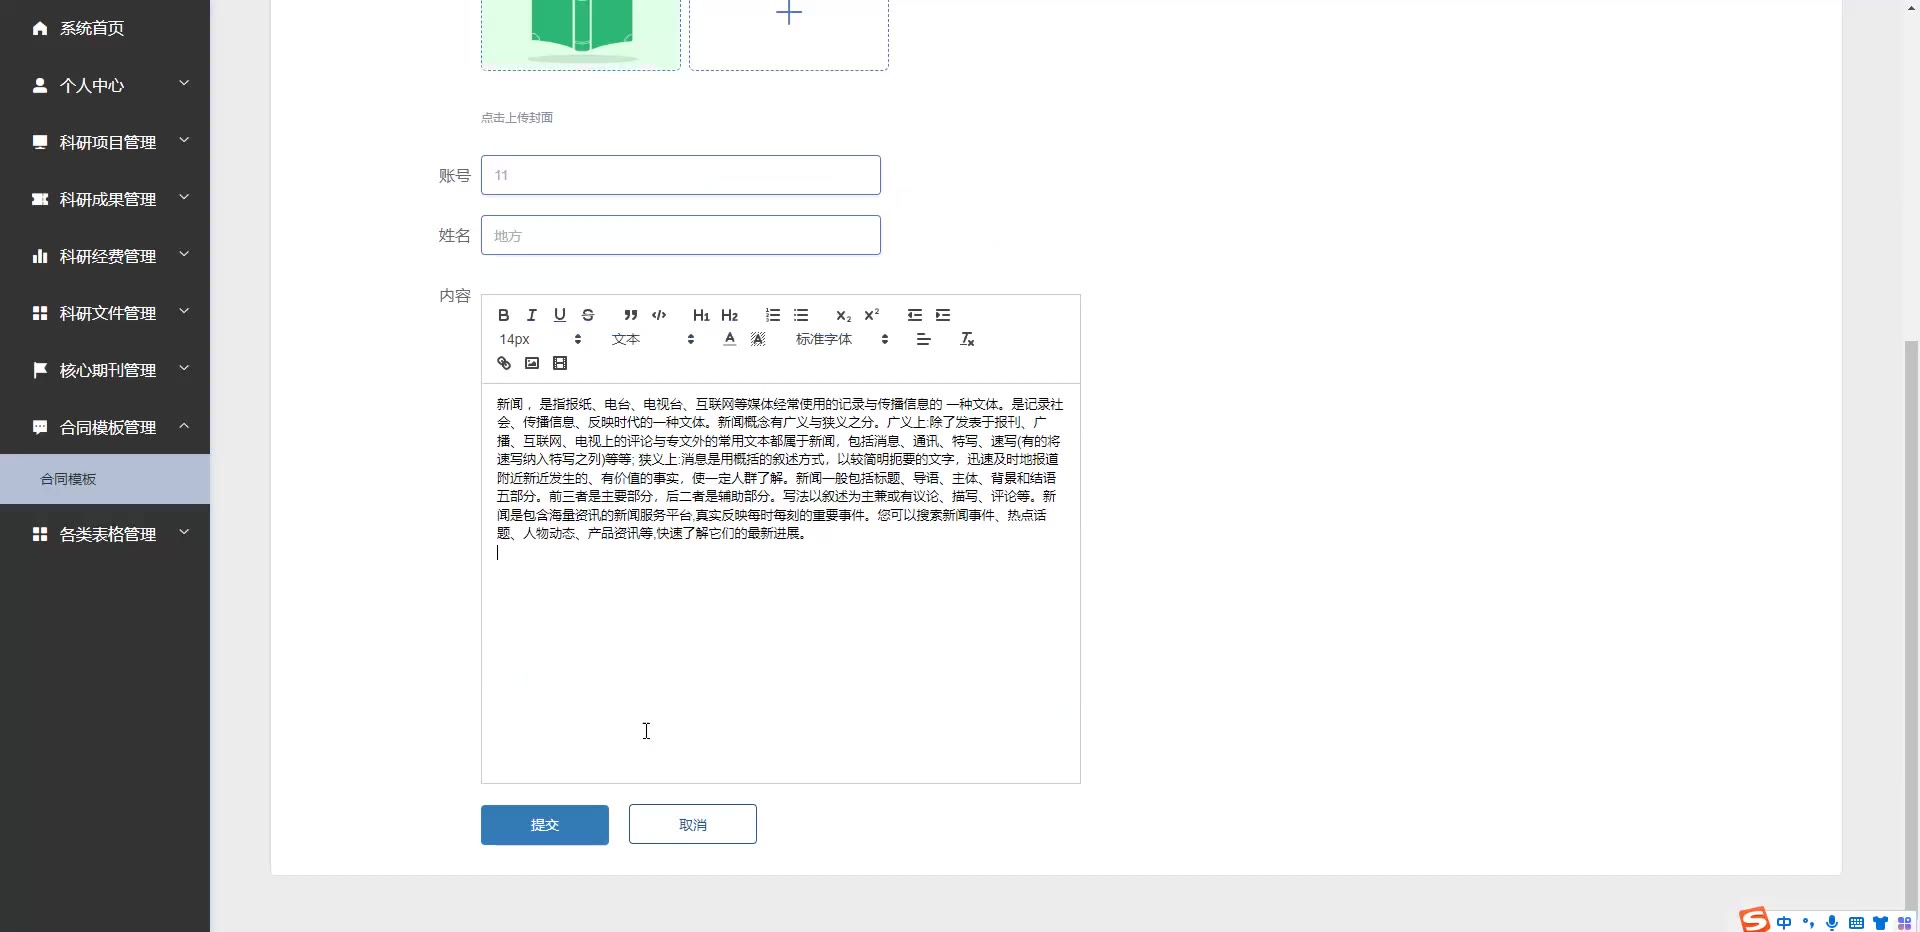Select the 合同模板 submenu item
1920x932 pixels.
tap(105, 479)
